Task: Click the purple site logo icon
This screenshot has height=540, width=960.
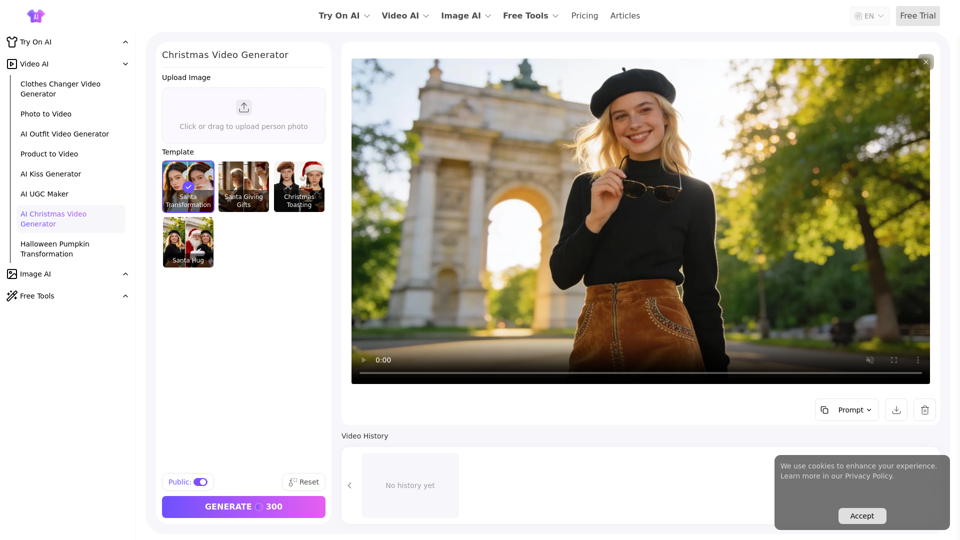Action: pyautogui.click(x=36, y=16)
